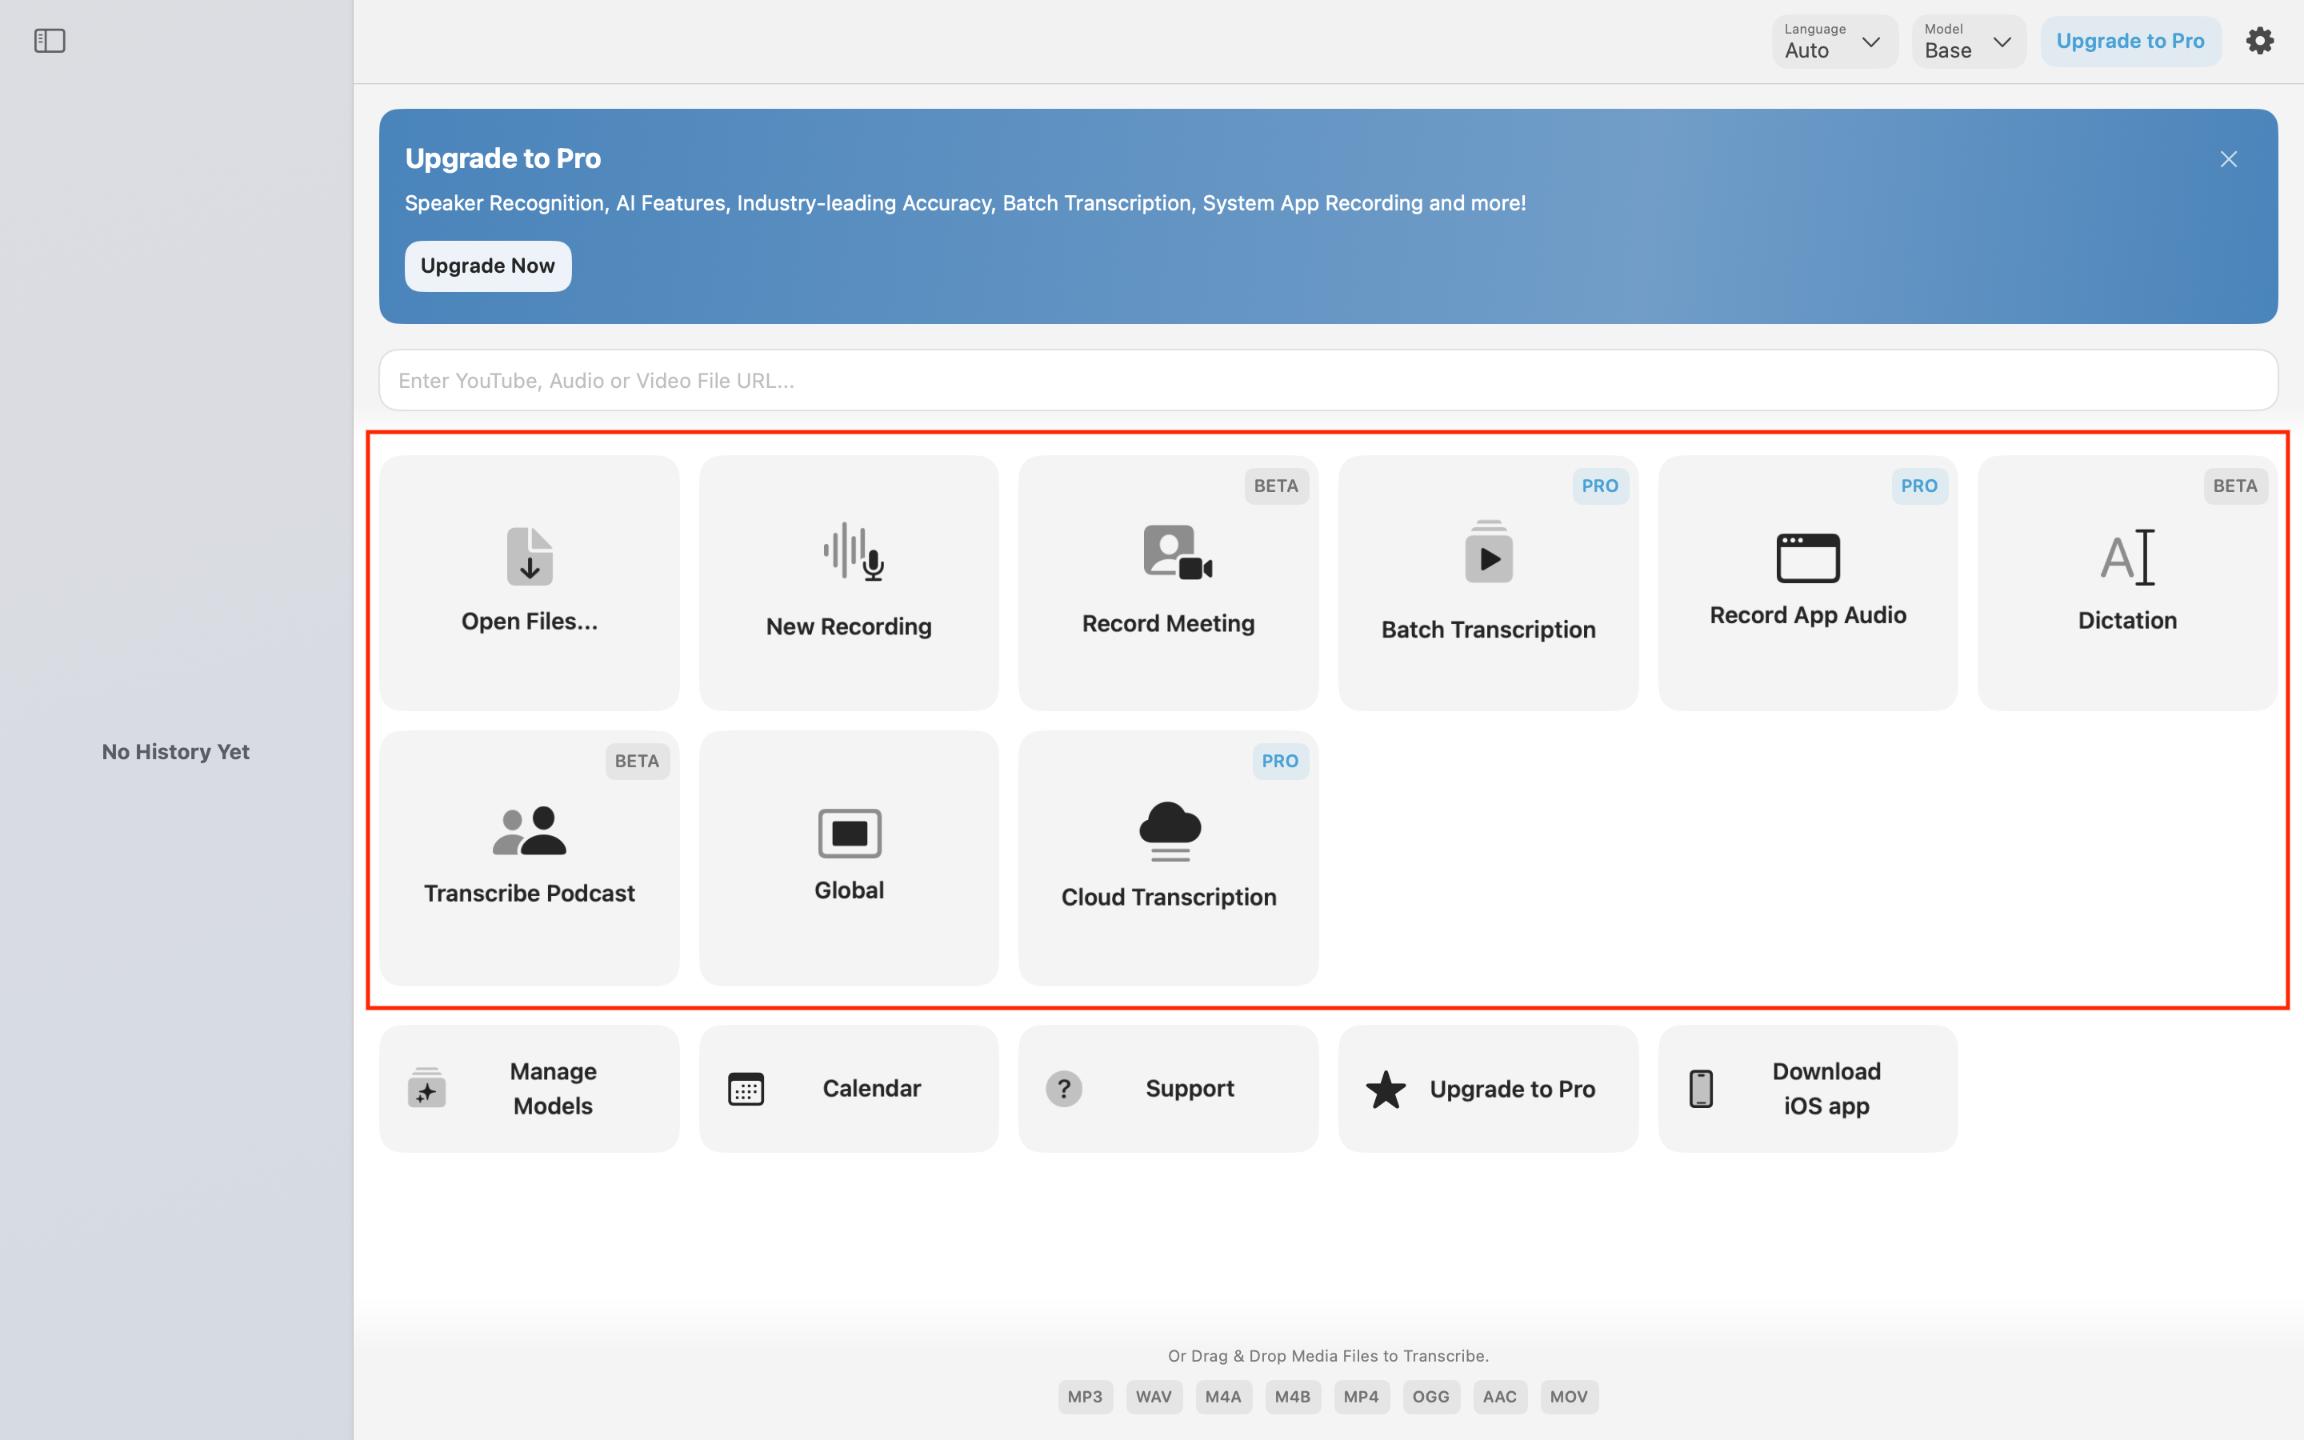Click the Batch Transcription label
Screen dimensions: 2304x1440
coord(1488,630)
